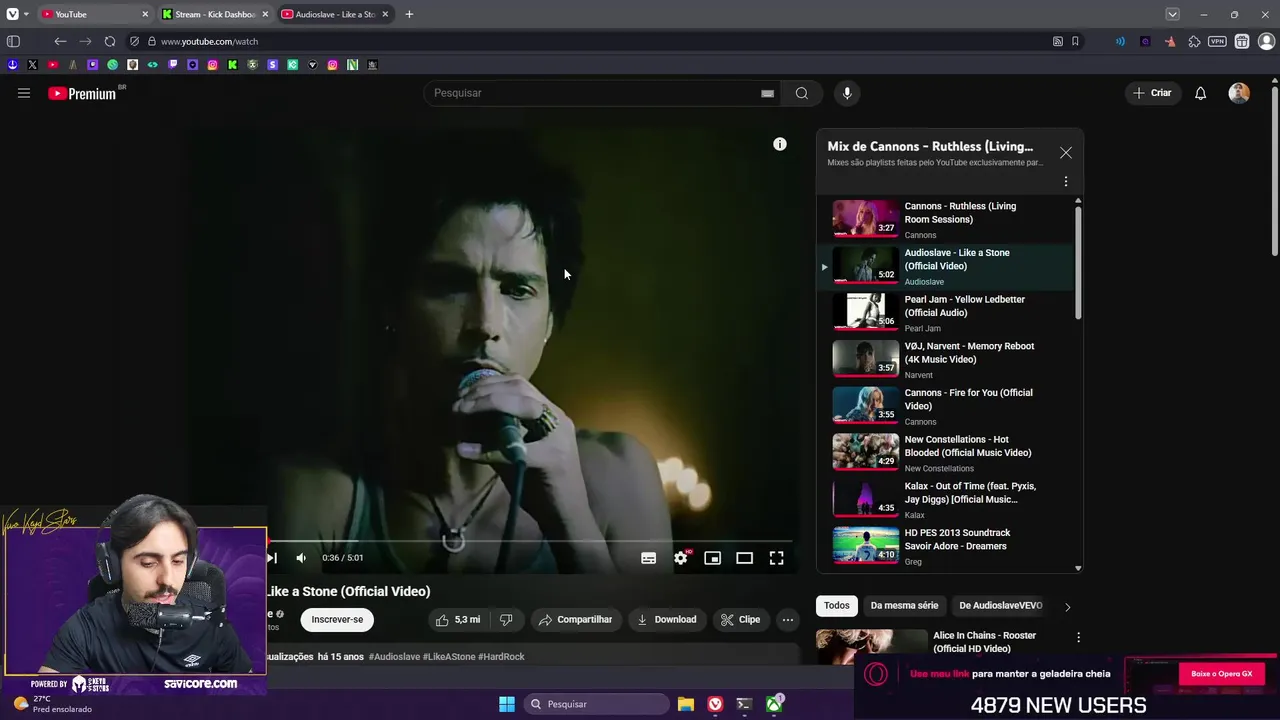The height and width of the screenshot is (720, 1280).
Task: Click the Download button
Action: pos(667,620)
